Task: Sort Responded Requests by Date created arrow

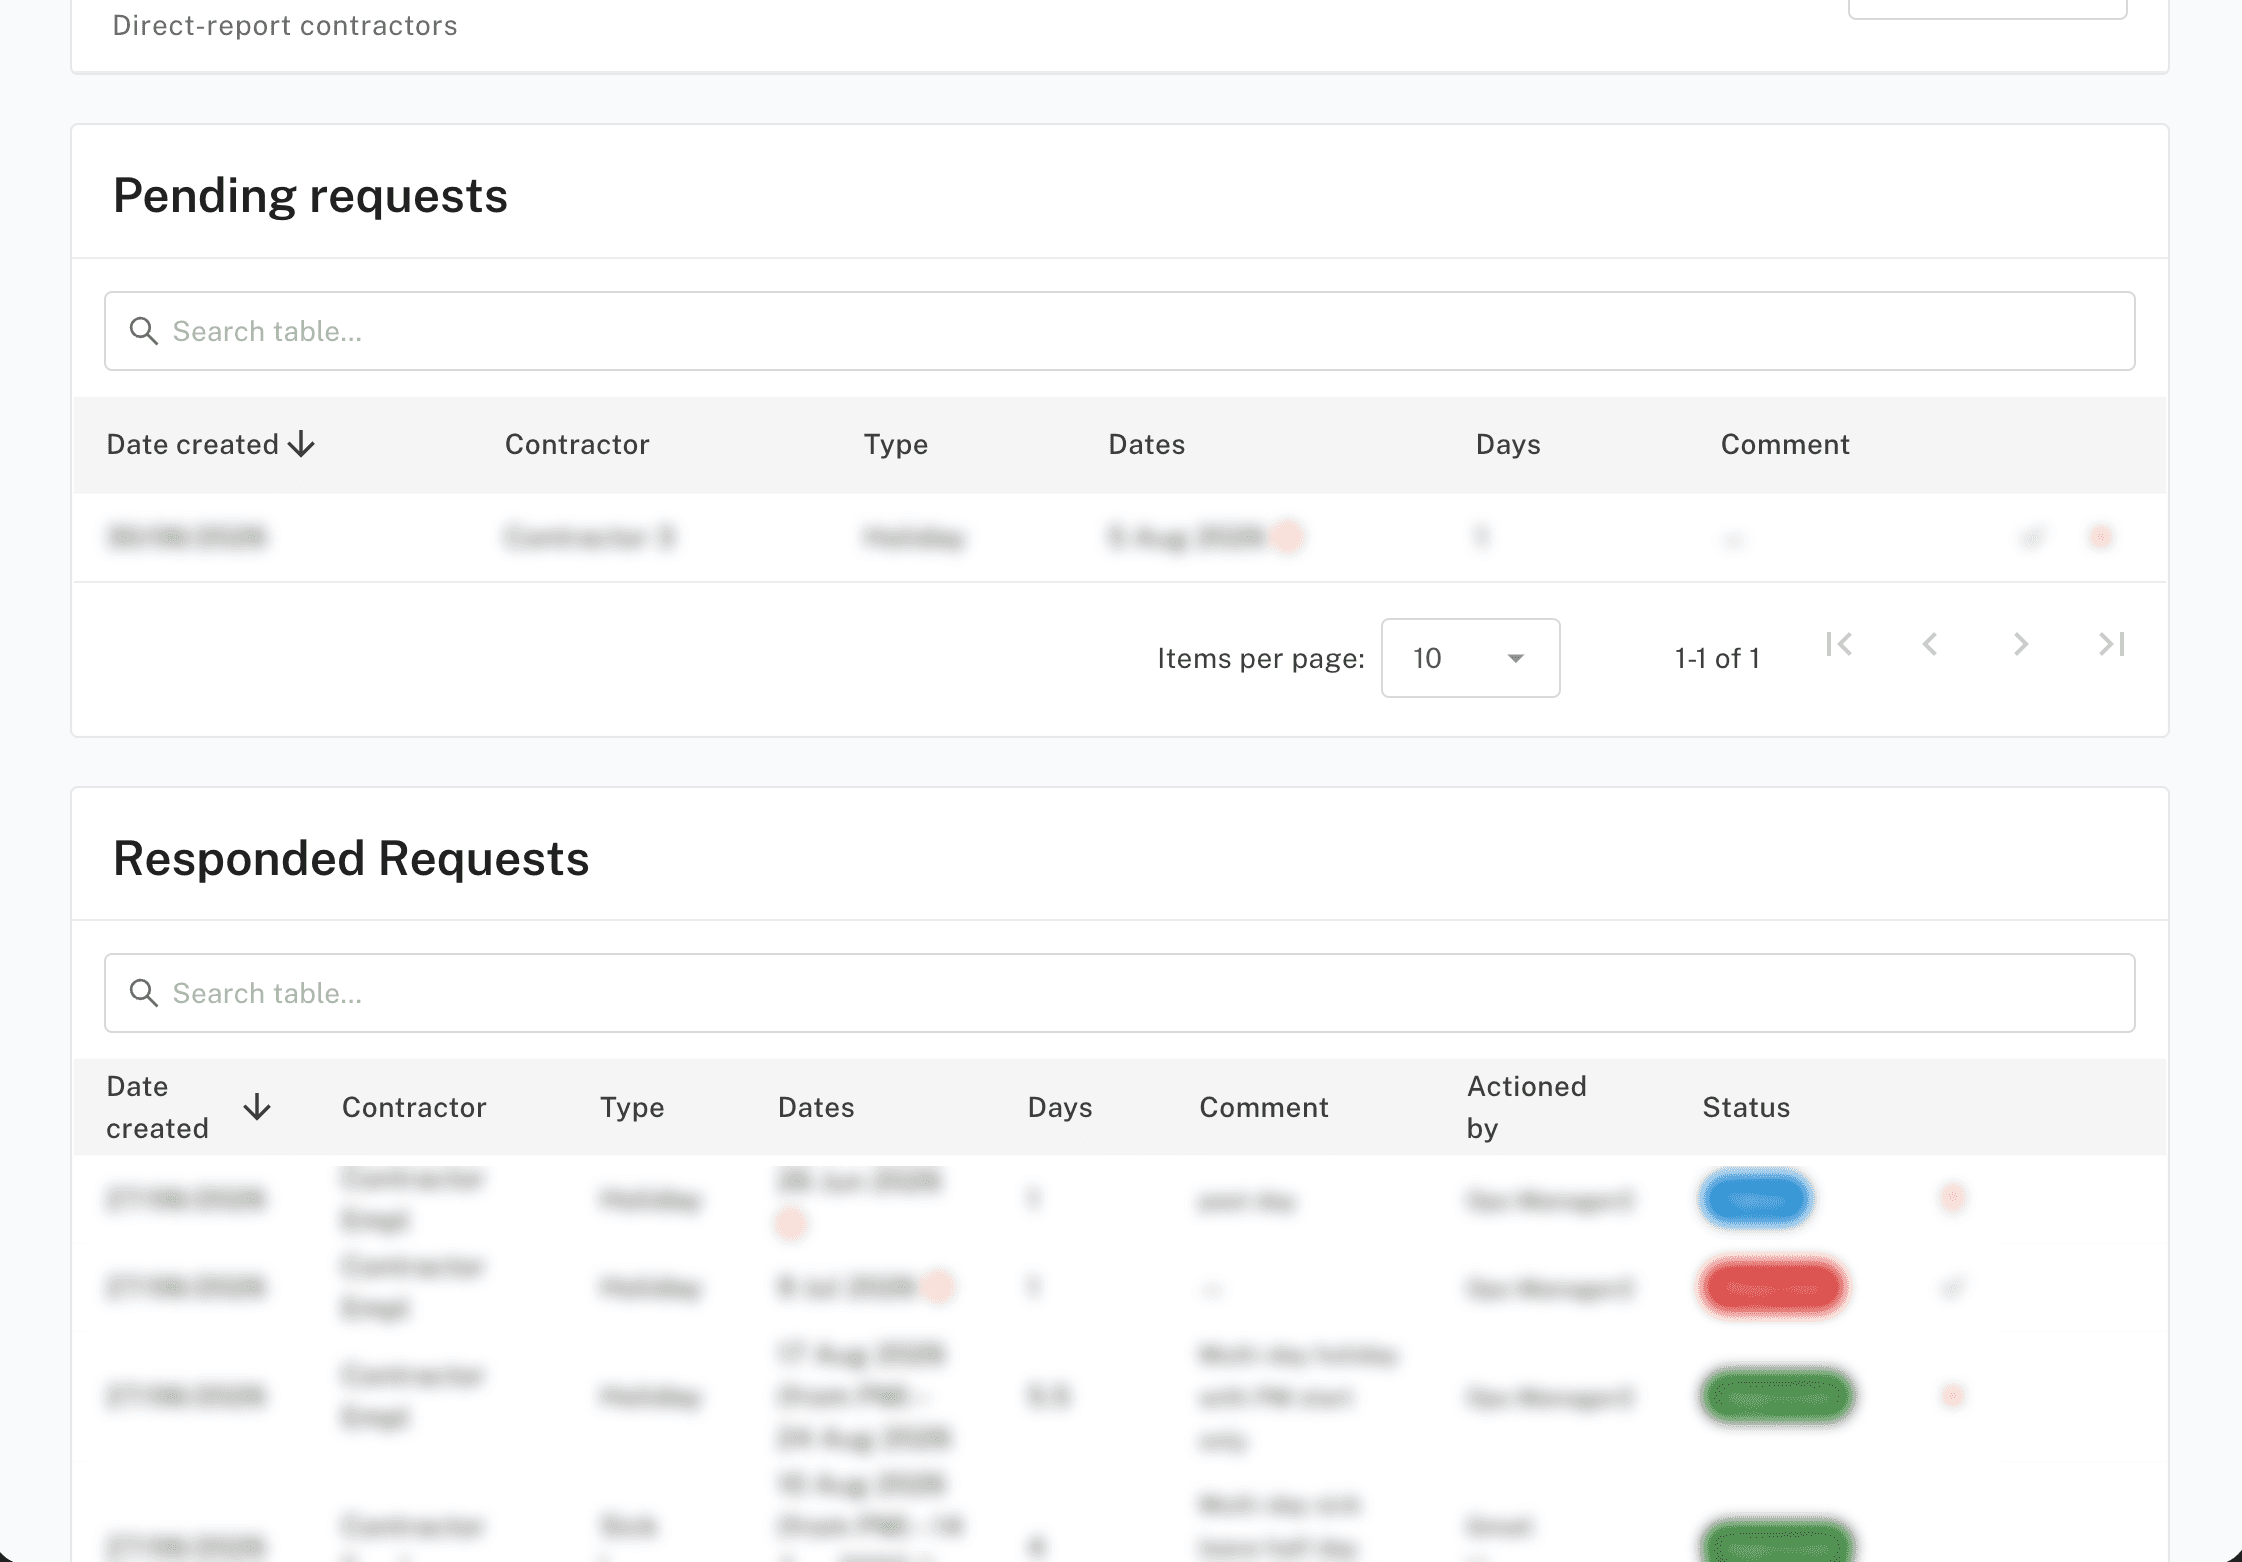Action: (257, 1107)
